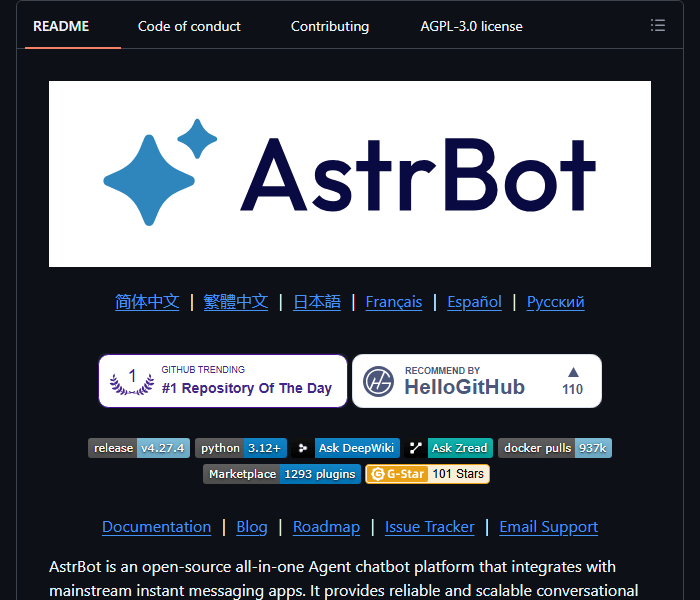The height and width of the screenshot is (600, 700).
Task: Click the HelloGitHub logo icon
Action: (378, 381)
